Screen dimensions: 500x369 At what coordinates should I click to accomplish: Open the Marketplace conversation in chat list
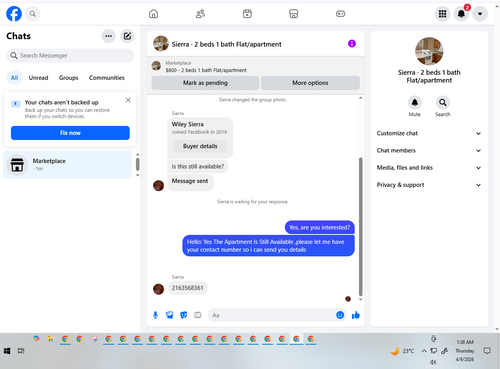coord(68,165)
